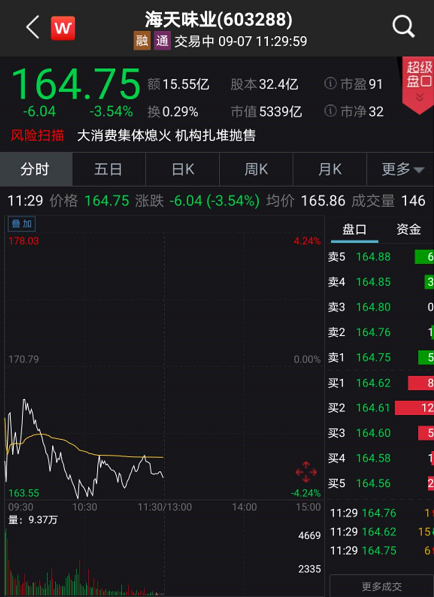The width and height of the screenshot is (434, 597).
Task: Tap the 量：9.37万 volume label
Action: (x=33, y=520)
